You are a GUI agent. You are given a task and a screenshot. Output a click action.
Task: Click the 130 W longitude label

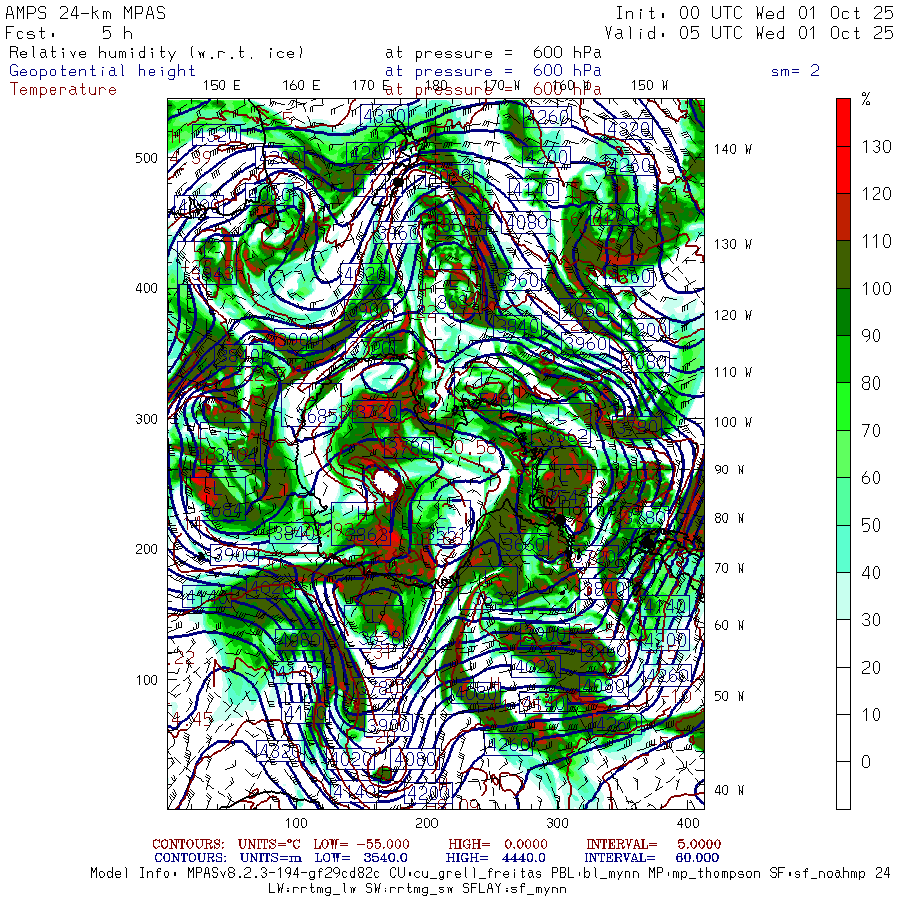[732, 244]
